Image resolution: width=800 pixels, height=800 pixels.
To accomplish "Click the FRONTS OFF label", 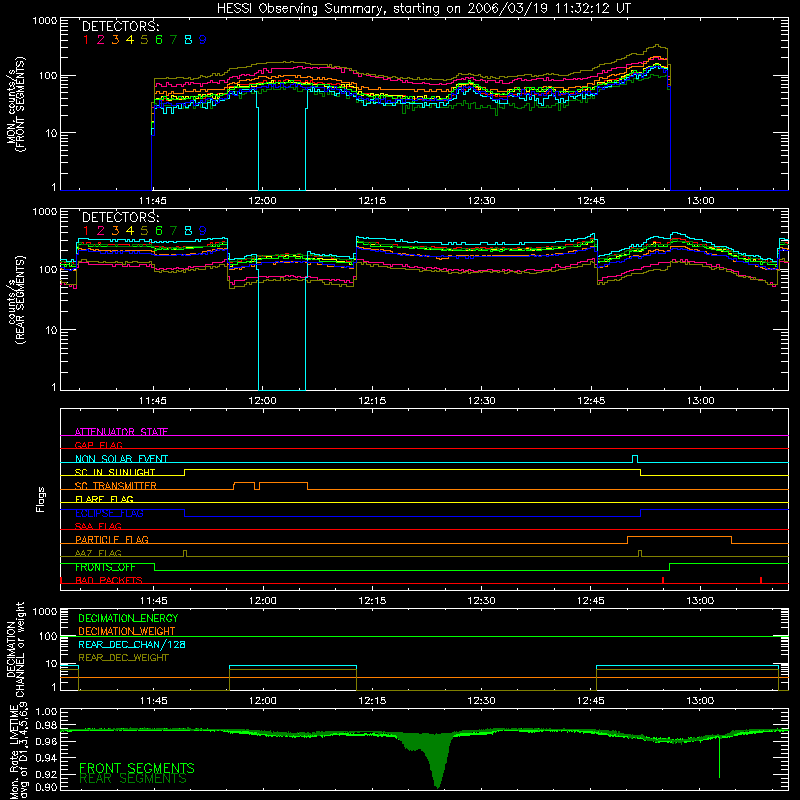I will (x=105, y=567).
